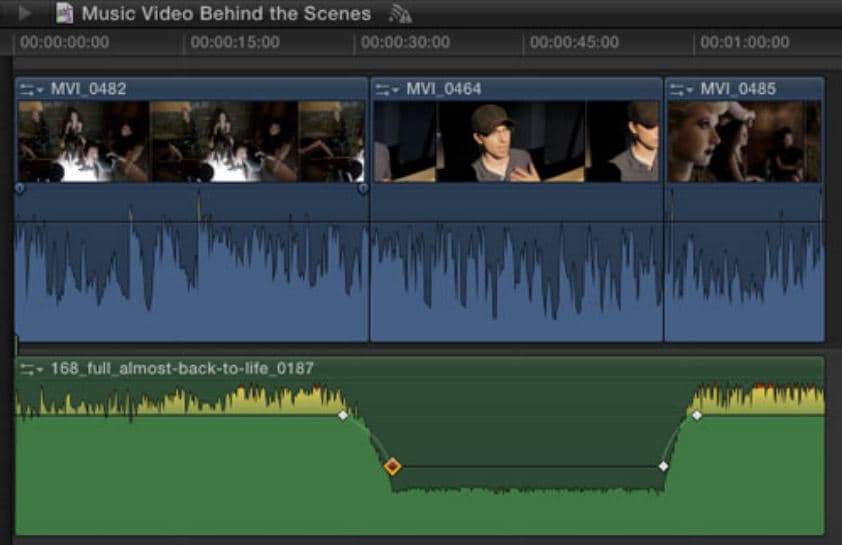The height and width of the screenshot is (545, 842).
Task: Select the Music Video Behind the Scenes title
Action: 226,13
